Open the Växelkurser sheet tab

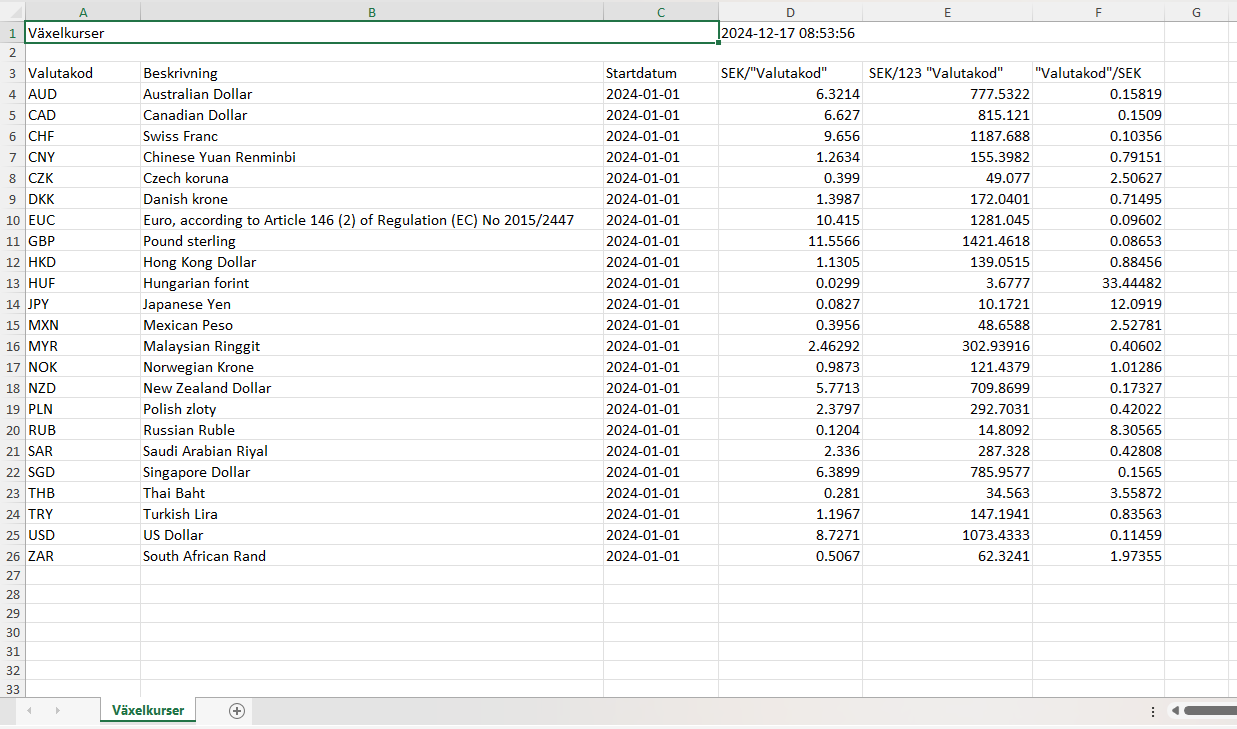coord(148,711)
